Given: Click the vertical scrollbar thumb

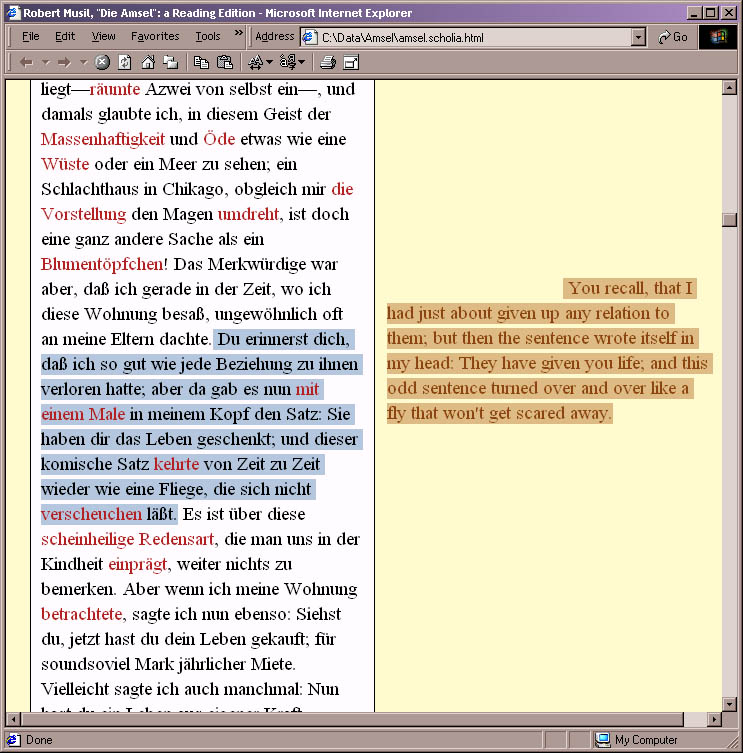Looking at the screenshot, I should tap(730, 219).
